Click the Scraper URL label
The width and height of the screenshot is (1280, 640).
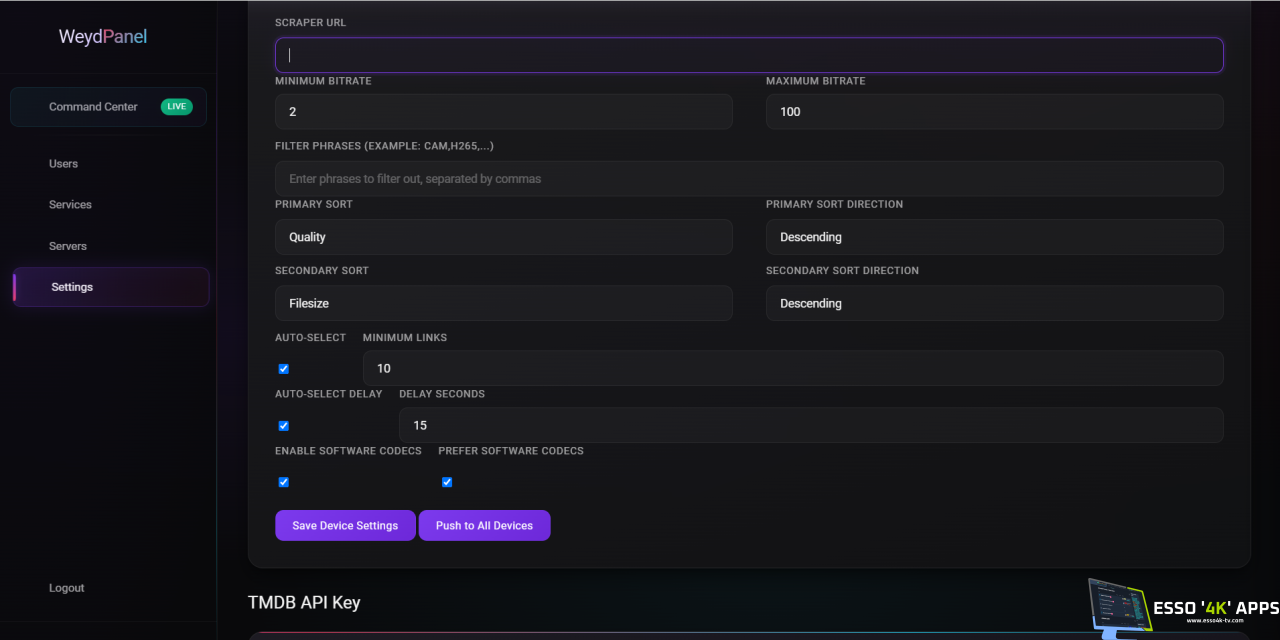(311, 23)
